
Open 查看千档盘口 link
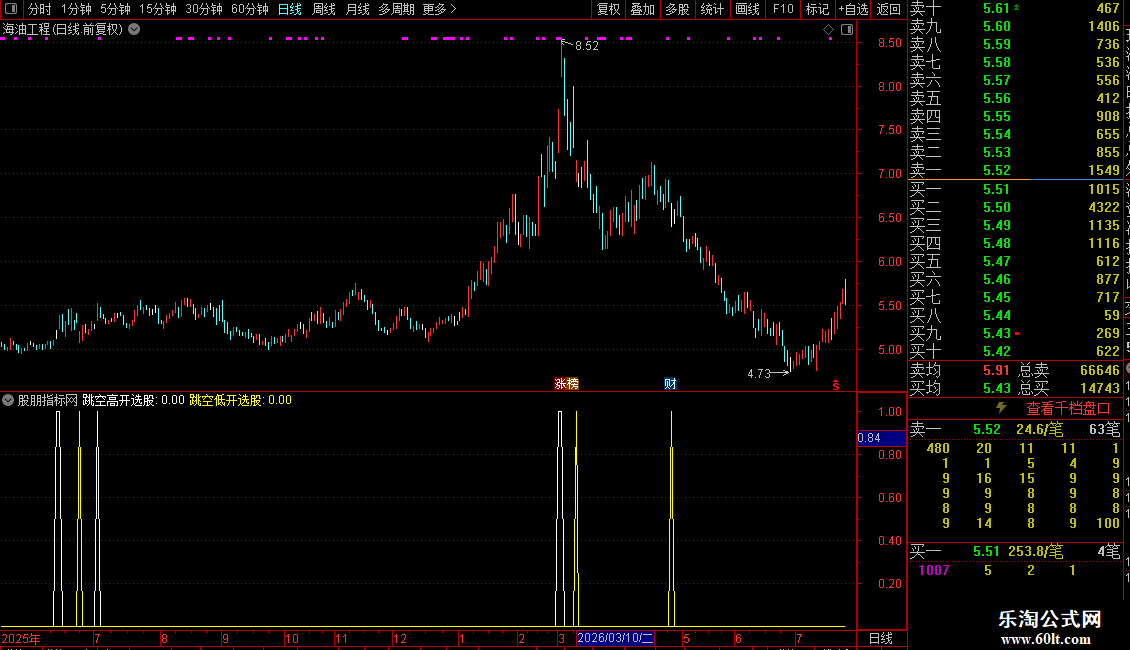(x=1068, y=409)
